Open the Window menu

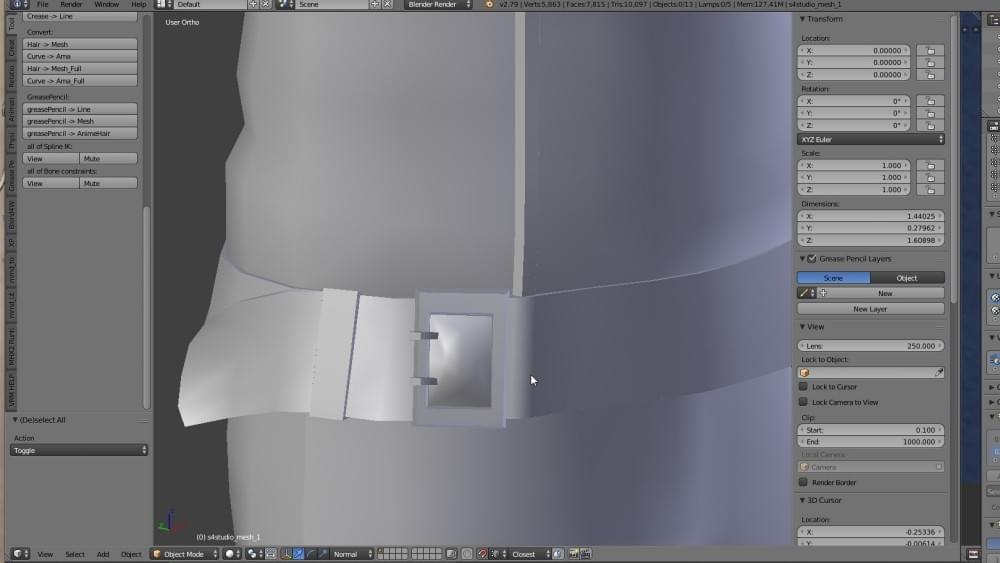tap(107, 4)
